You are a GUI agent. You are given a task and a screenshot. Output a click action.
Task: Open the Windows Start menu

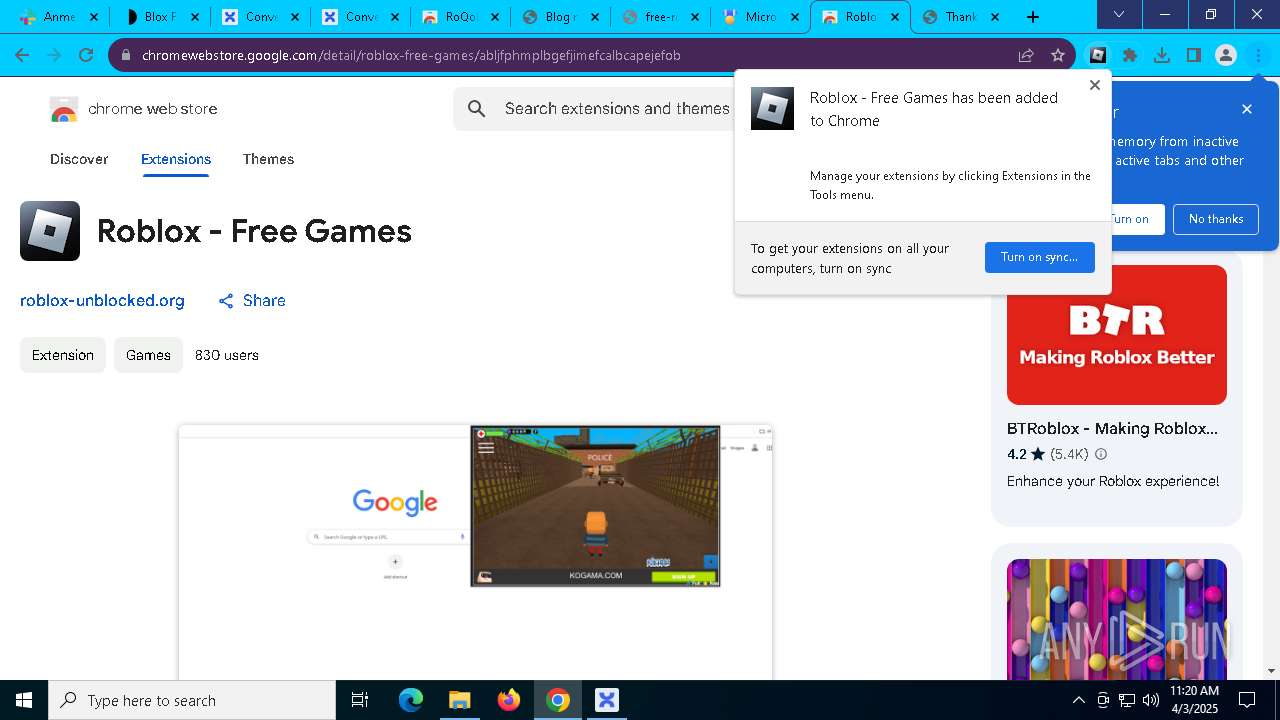tap(24, 700)
